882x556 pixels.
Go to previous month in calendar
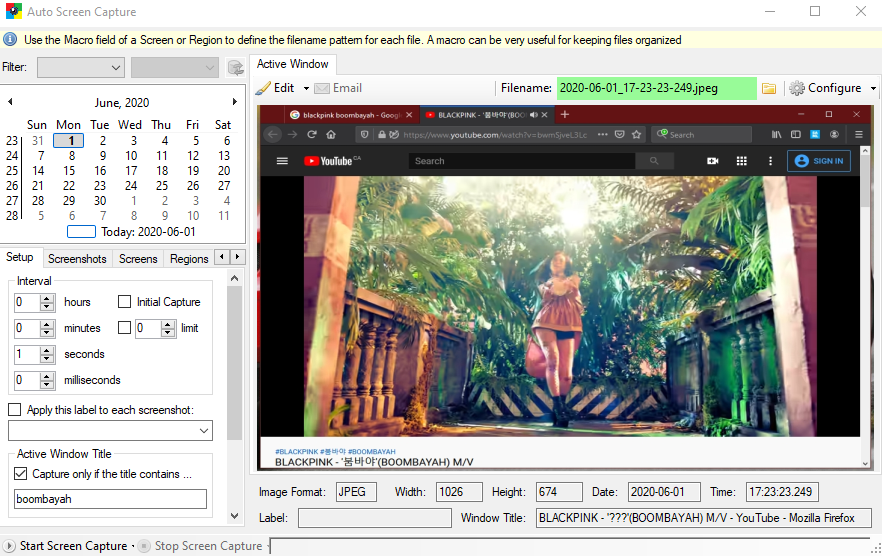[10, 102]
